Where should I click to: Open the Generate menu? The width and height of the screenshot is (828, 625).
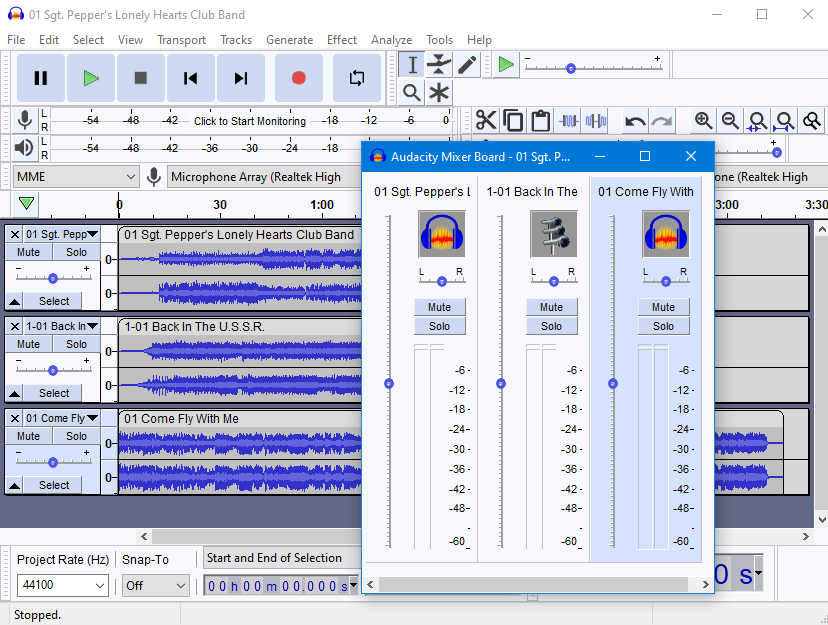click(x=289, y=40)
